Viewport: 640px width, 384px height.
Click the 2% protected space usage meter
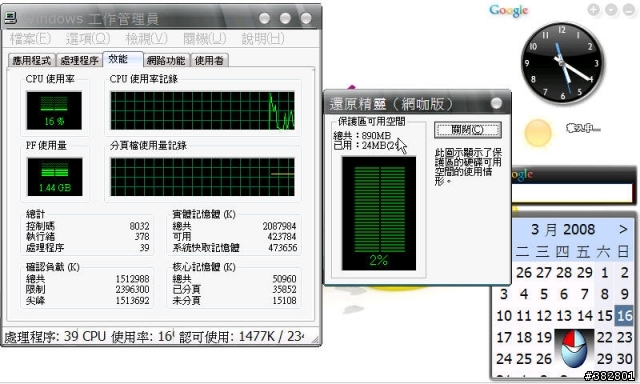tap(379, 213)
